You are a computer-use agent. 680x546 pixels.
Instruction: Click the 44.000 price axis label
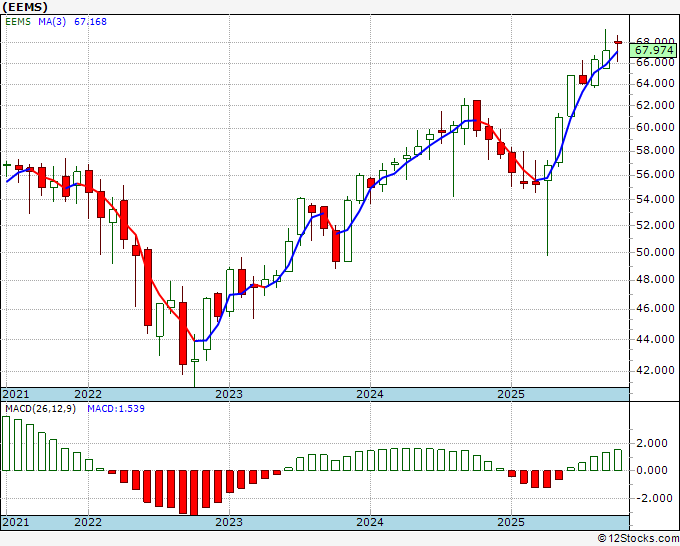[655, 339]
